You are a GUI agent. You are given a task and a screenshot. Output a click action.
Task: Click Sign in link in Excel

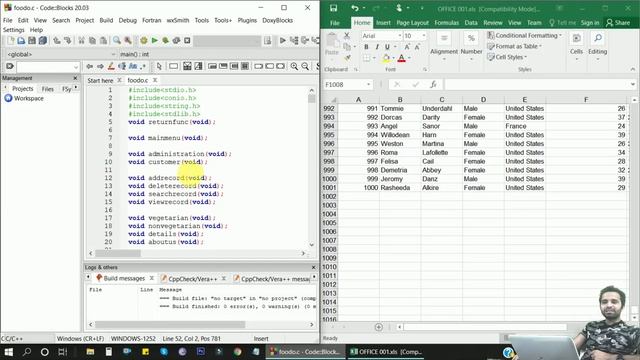pos(590,23)
